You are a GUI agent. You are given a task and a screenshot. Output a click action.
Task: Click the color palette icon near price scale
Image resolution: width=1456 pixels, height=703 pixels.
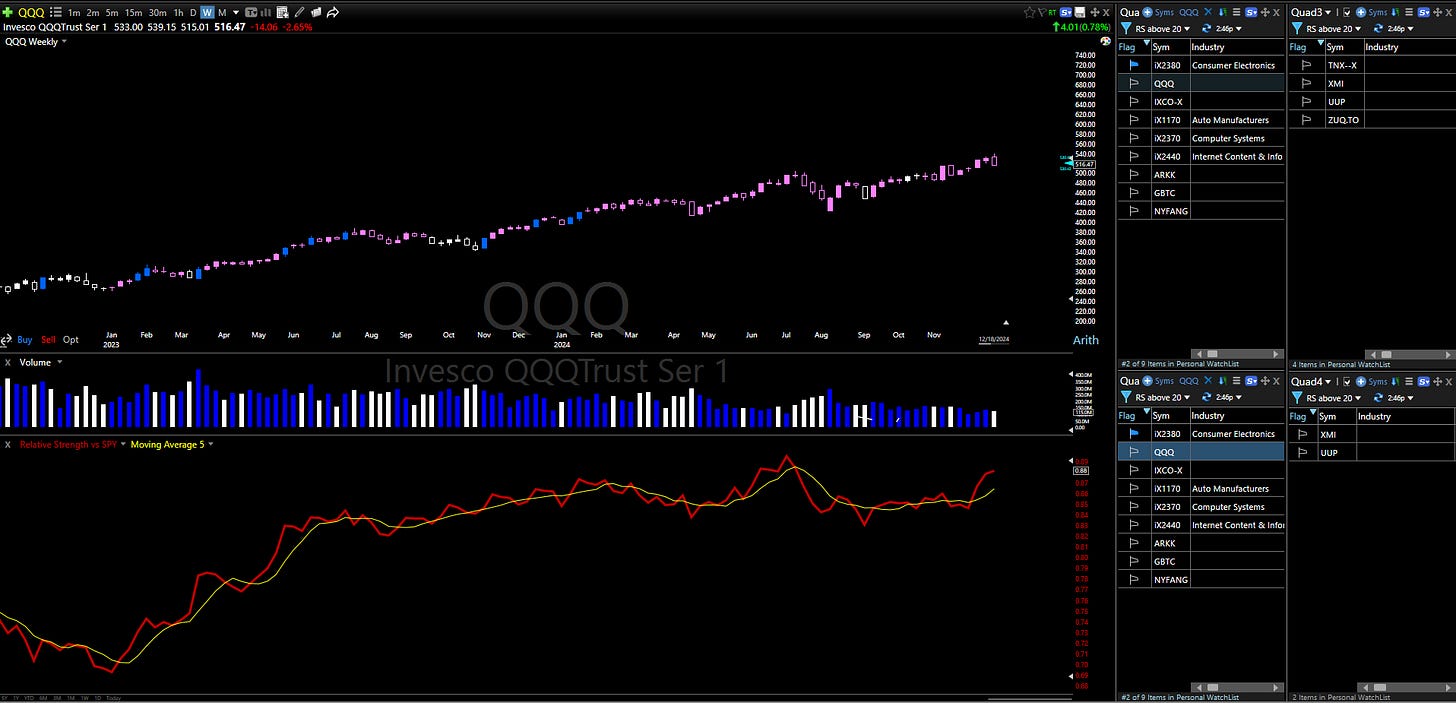point(1105,40)
